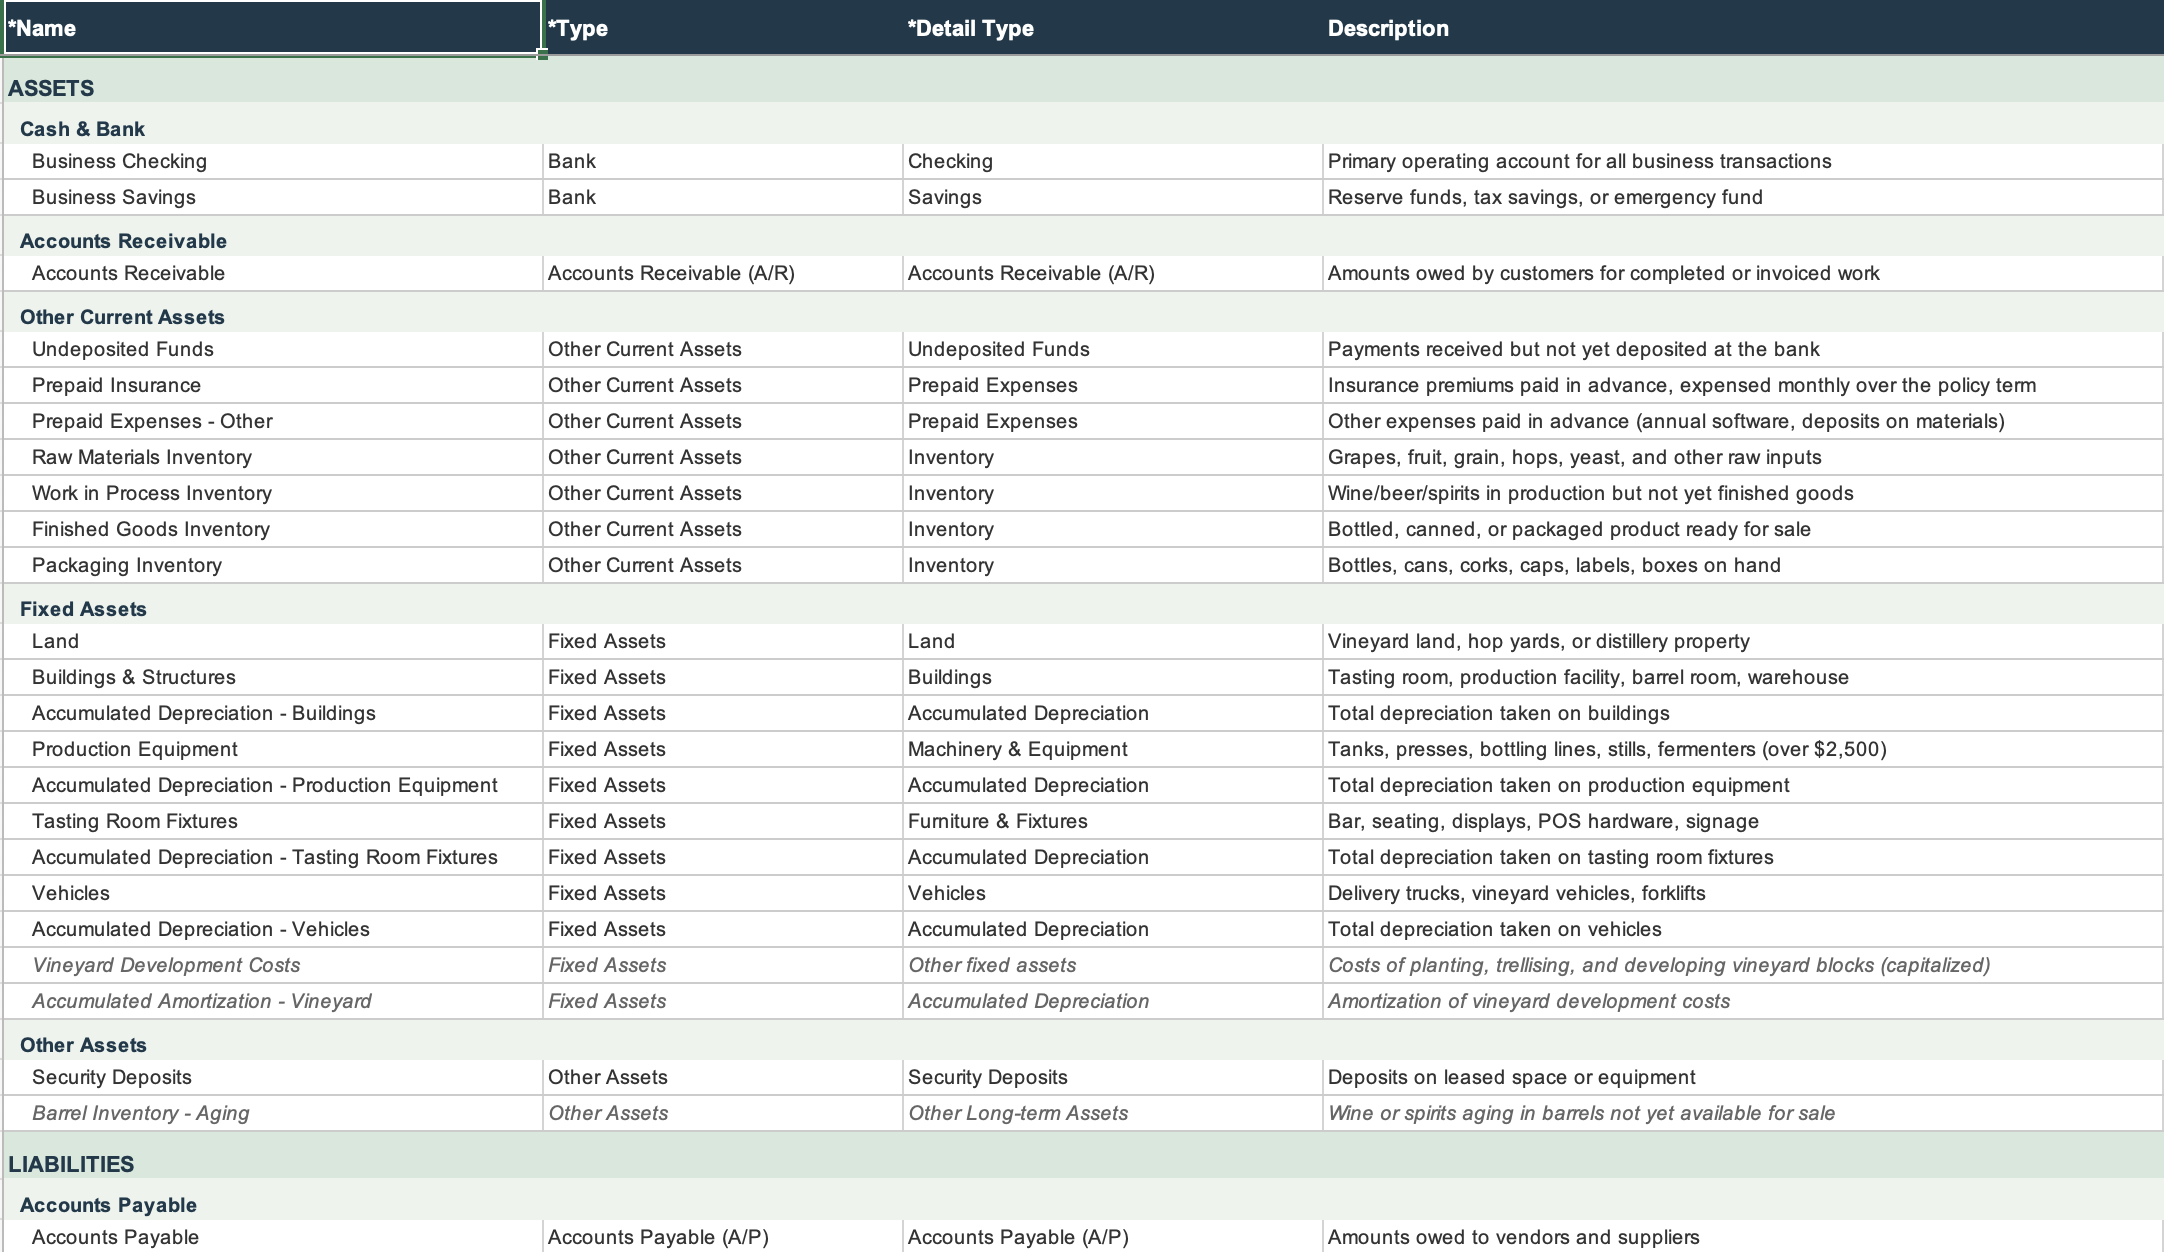This screenshot has height=1252, width=2164.
Task: Select the *Name header cell
Action: tap(272, 28)
